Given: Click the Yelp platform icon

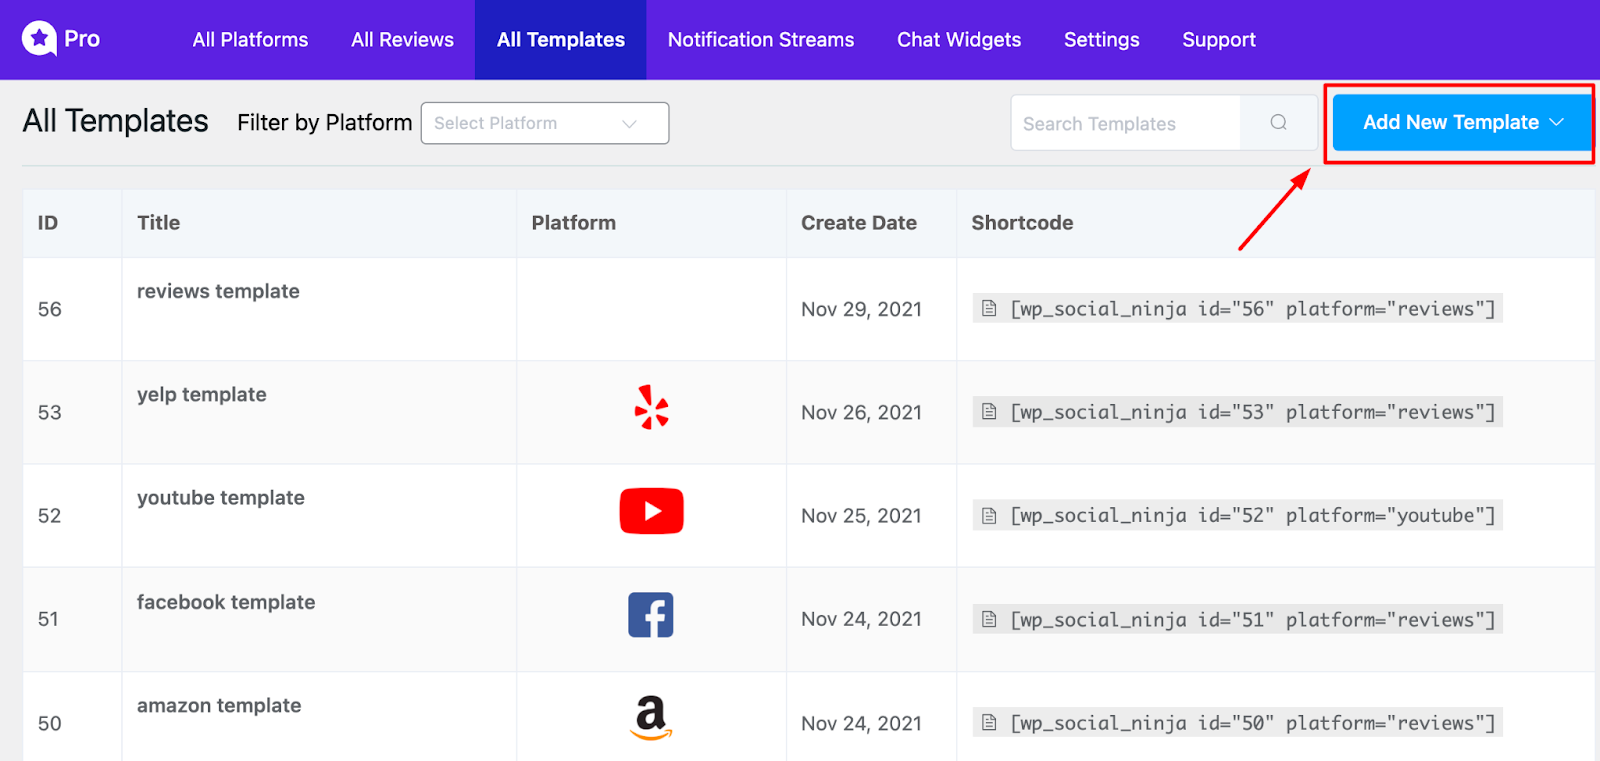Looking at the screenshot, I should (x=651, y=408).
